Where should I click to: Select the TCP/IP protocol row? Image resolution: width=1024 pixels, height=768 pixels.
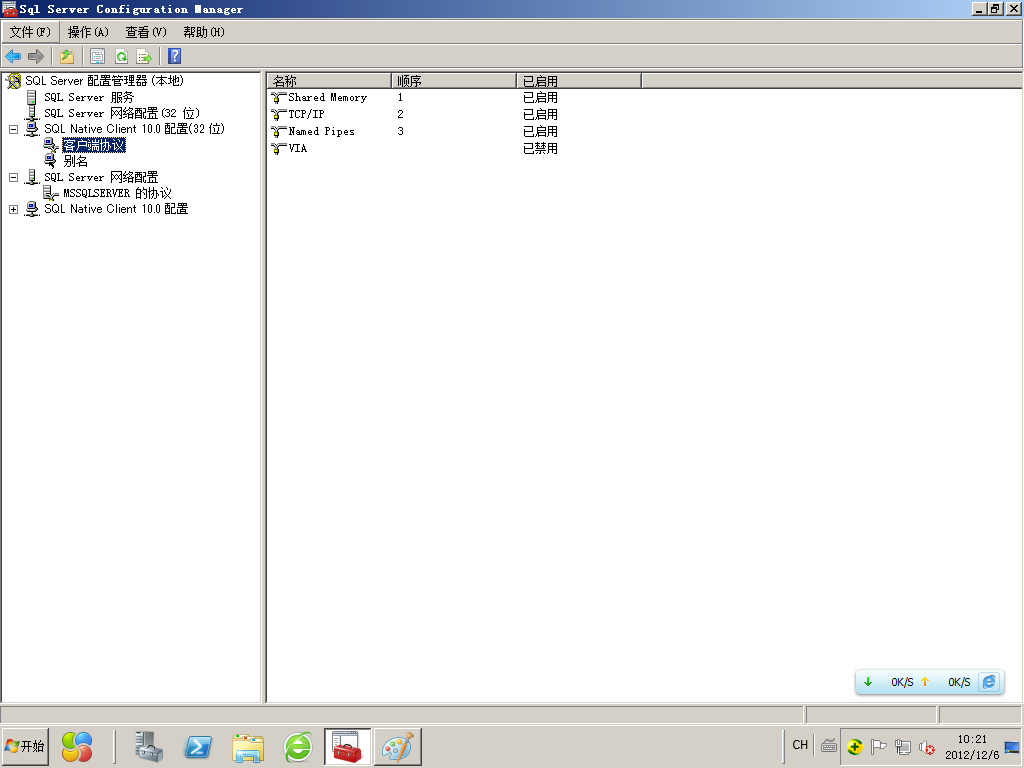click(x=306, y=115)
